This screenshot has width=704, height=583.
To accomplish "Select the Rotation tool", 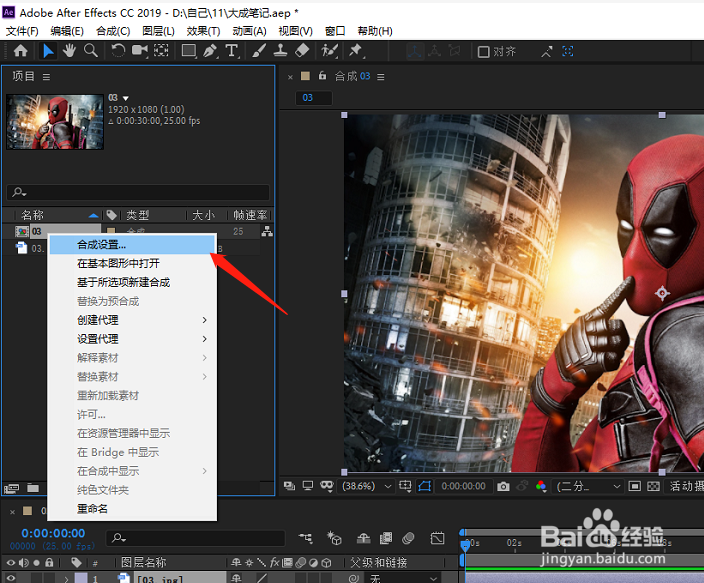I will click(118, 51).
